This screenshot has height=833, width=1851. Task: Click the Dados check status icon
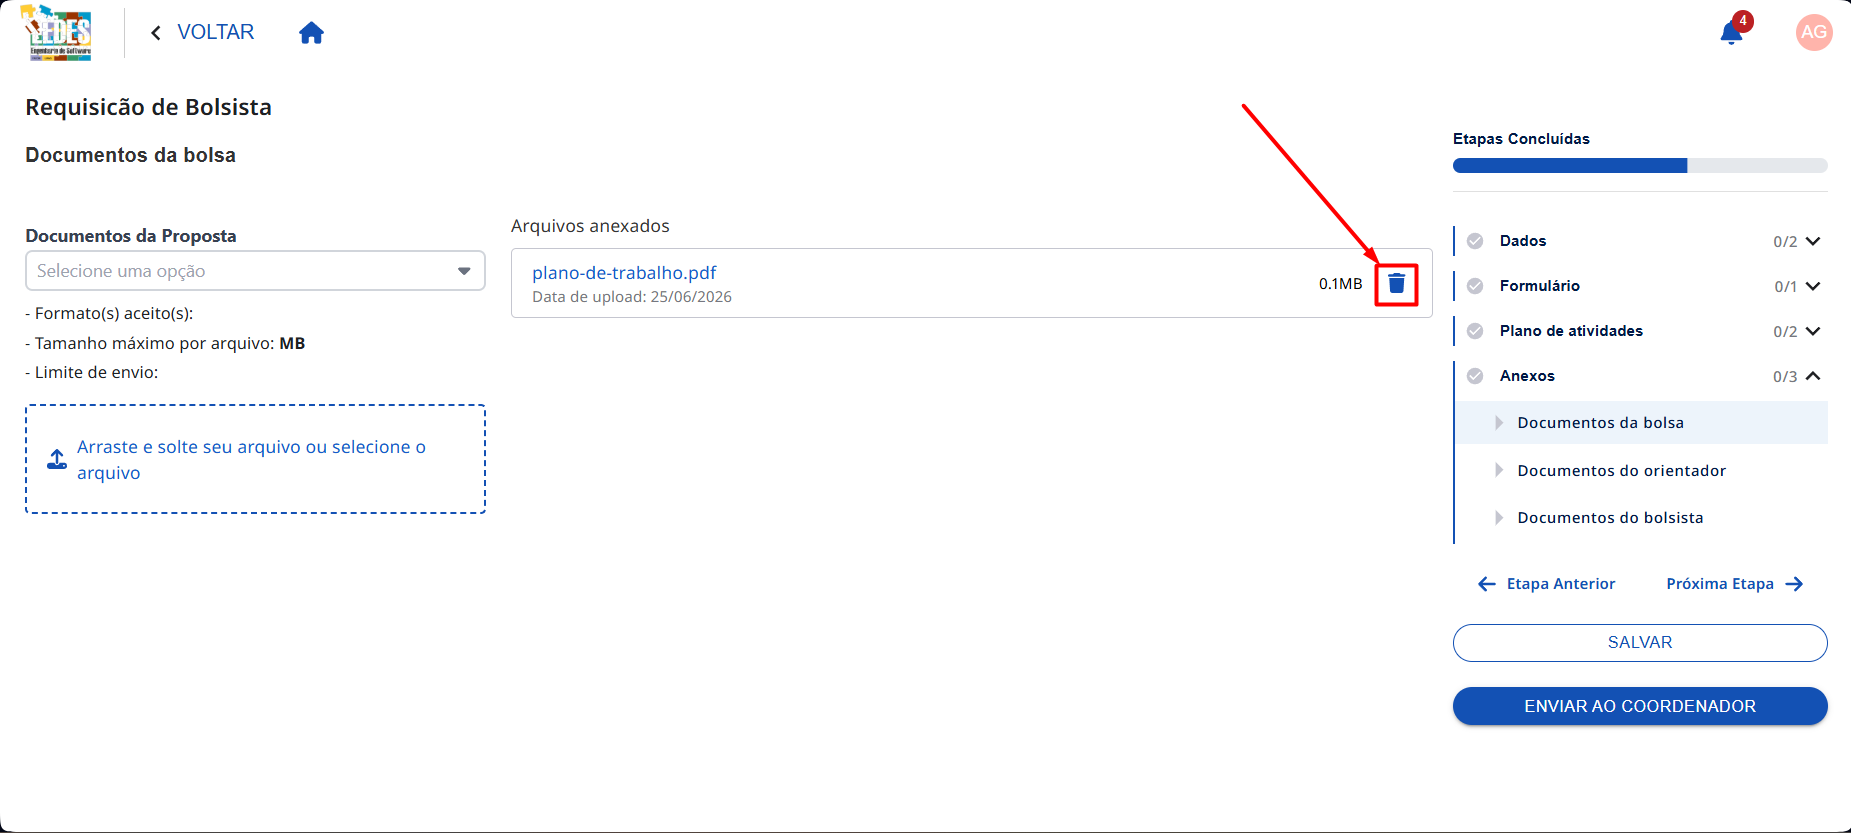click(x=1474, y=241)
